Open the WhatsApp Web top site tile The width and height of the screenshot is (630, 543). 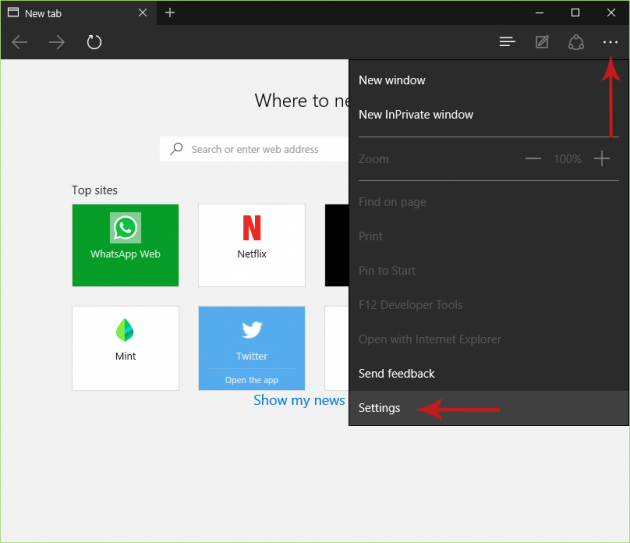point(125,245)
